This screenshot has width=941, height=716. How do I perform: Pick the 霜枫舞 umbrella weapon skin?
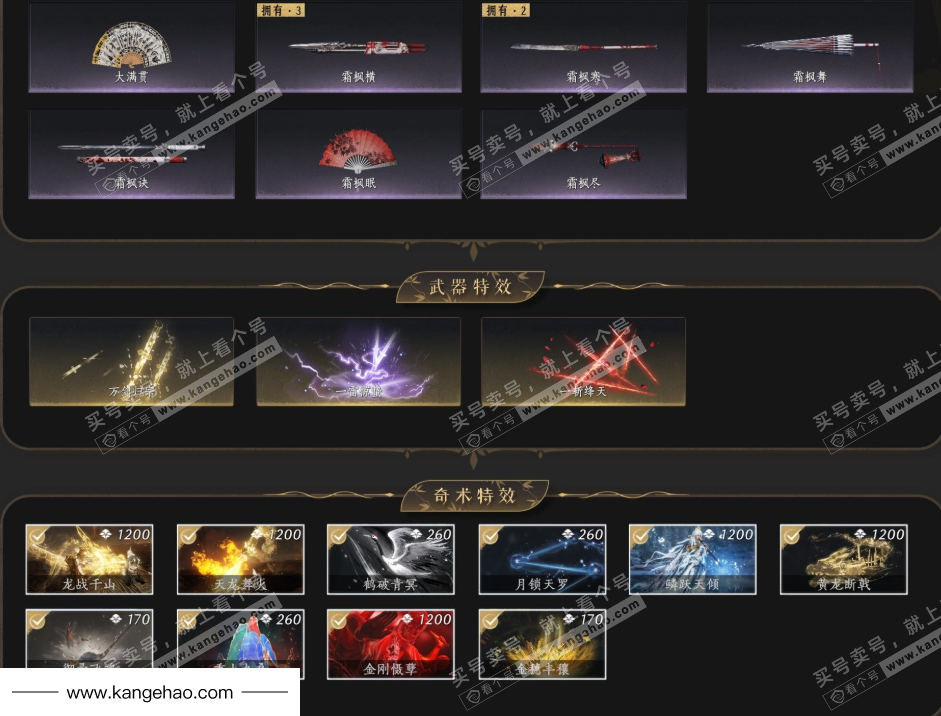tap(810, 47)
